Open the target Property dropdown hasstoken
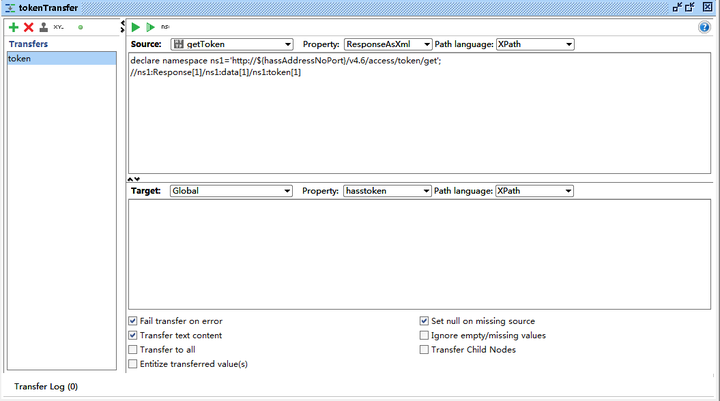720x401 pixels. pos(387,191)
